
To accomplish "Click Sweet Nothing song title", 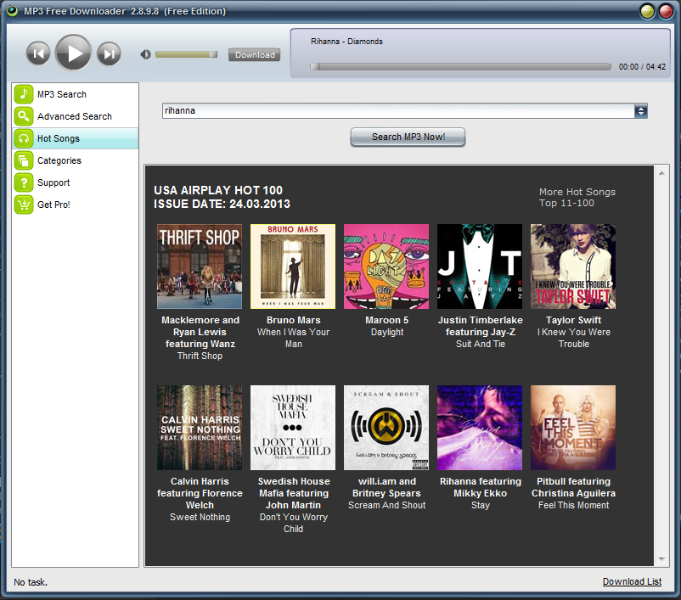I will pos(200,517).
